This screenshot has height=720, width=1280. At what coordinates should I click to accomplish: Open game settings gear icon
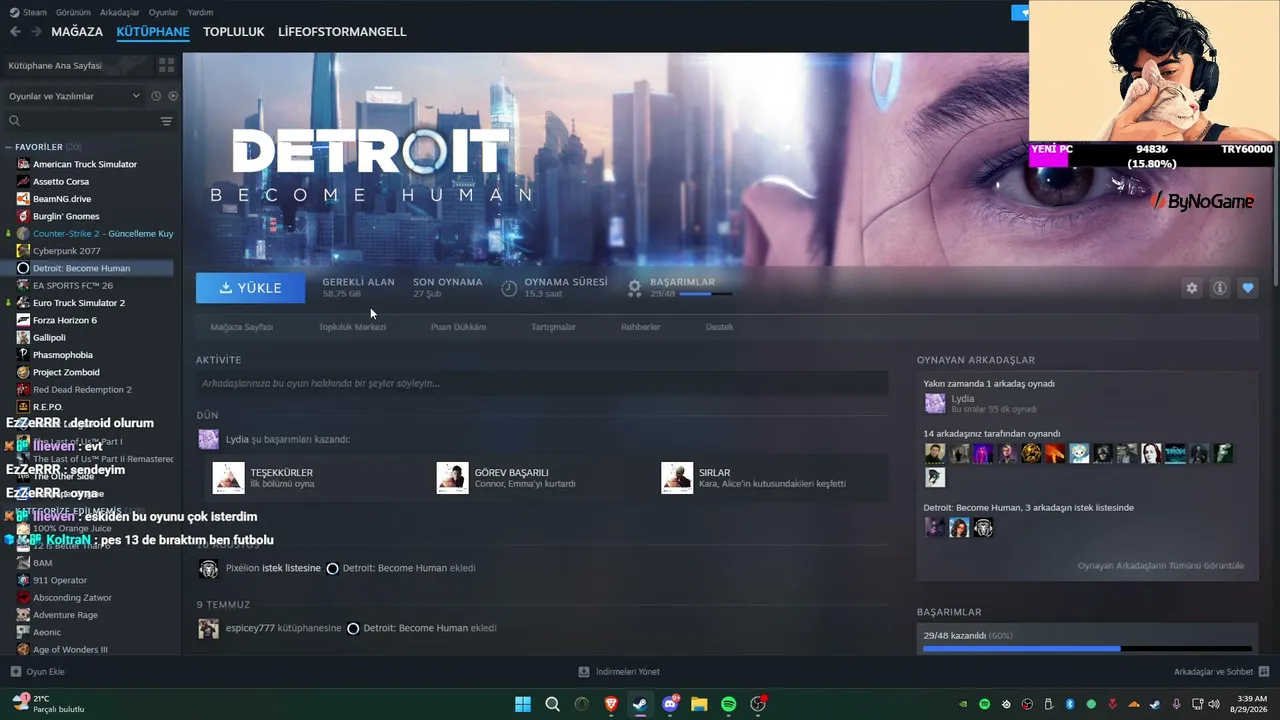click(1192, 288)
